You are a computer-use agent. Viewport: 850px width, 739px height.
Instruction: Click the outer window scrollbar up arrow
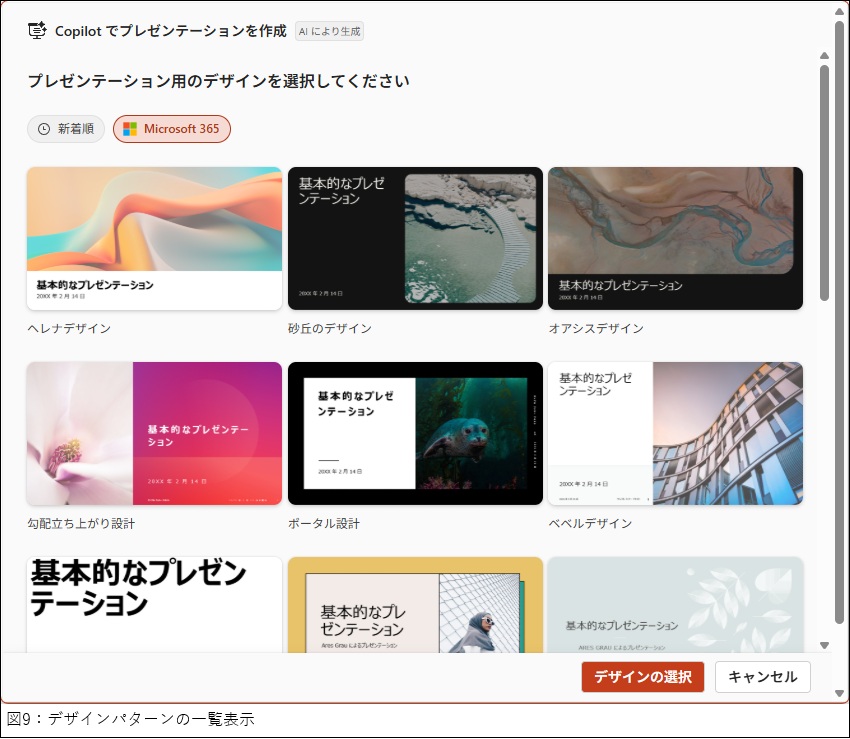(x=841, y=12)
